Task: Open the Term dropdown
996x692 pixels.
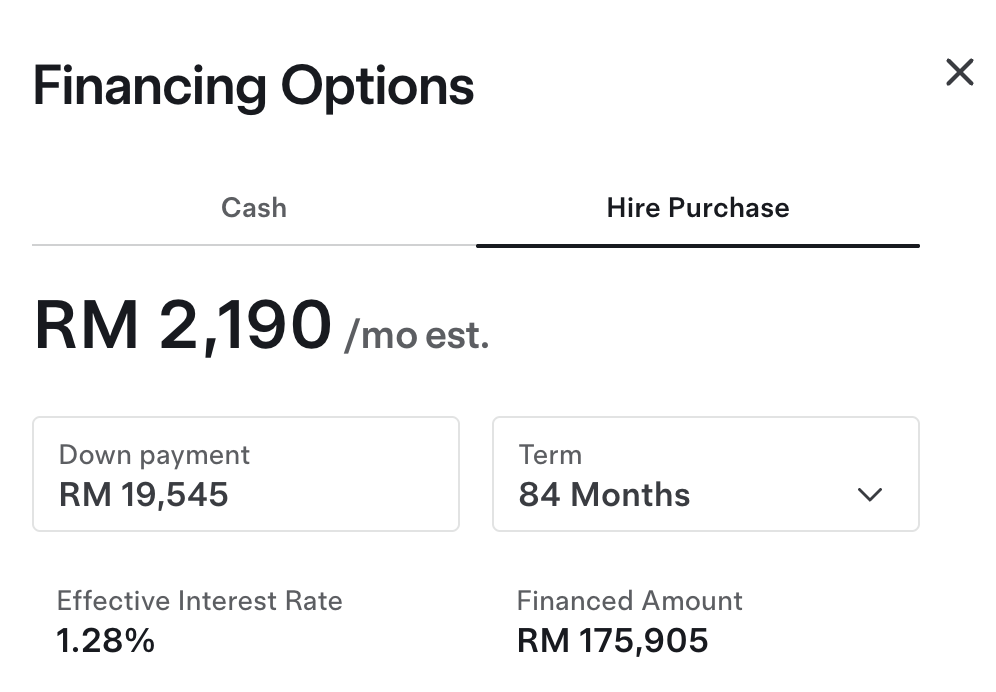Action: (706, 474)
